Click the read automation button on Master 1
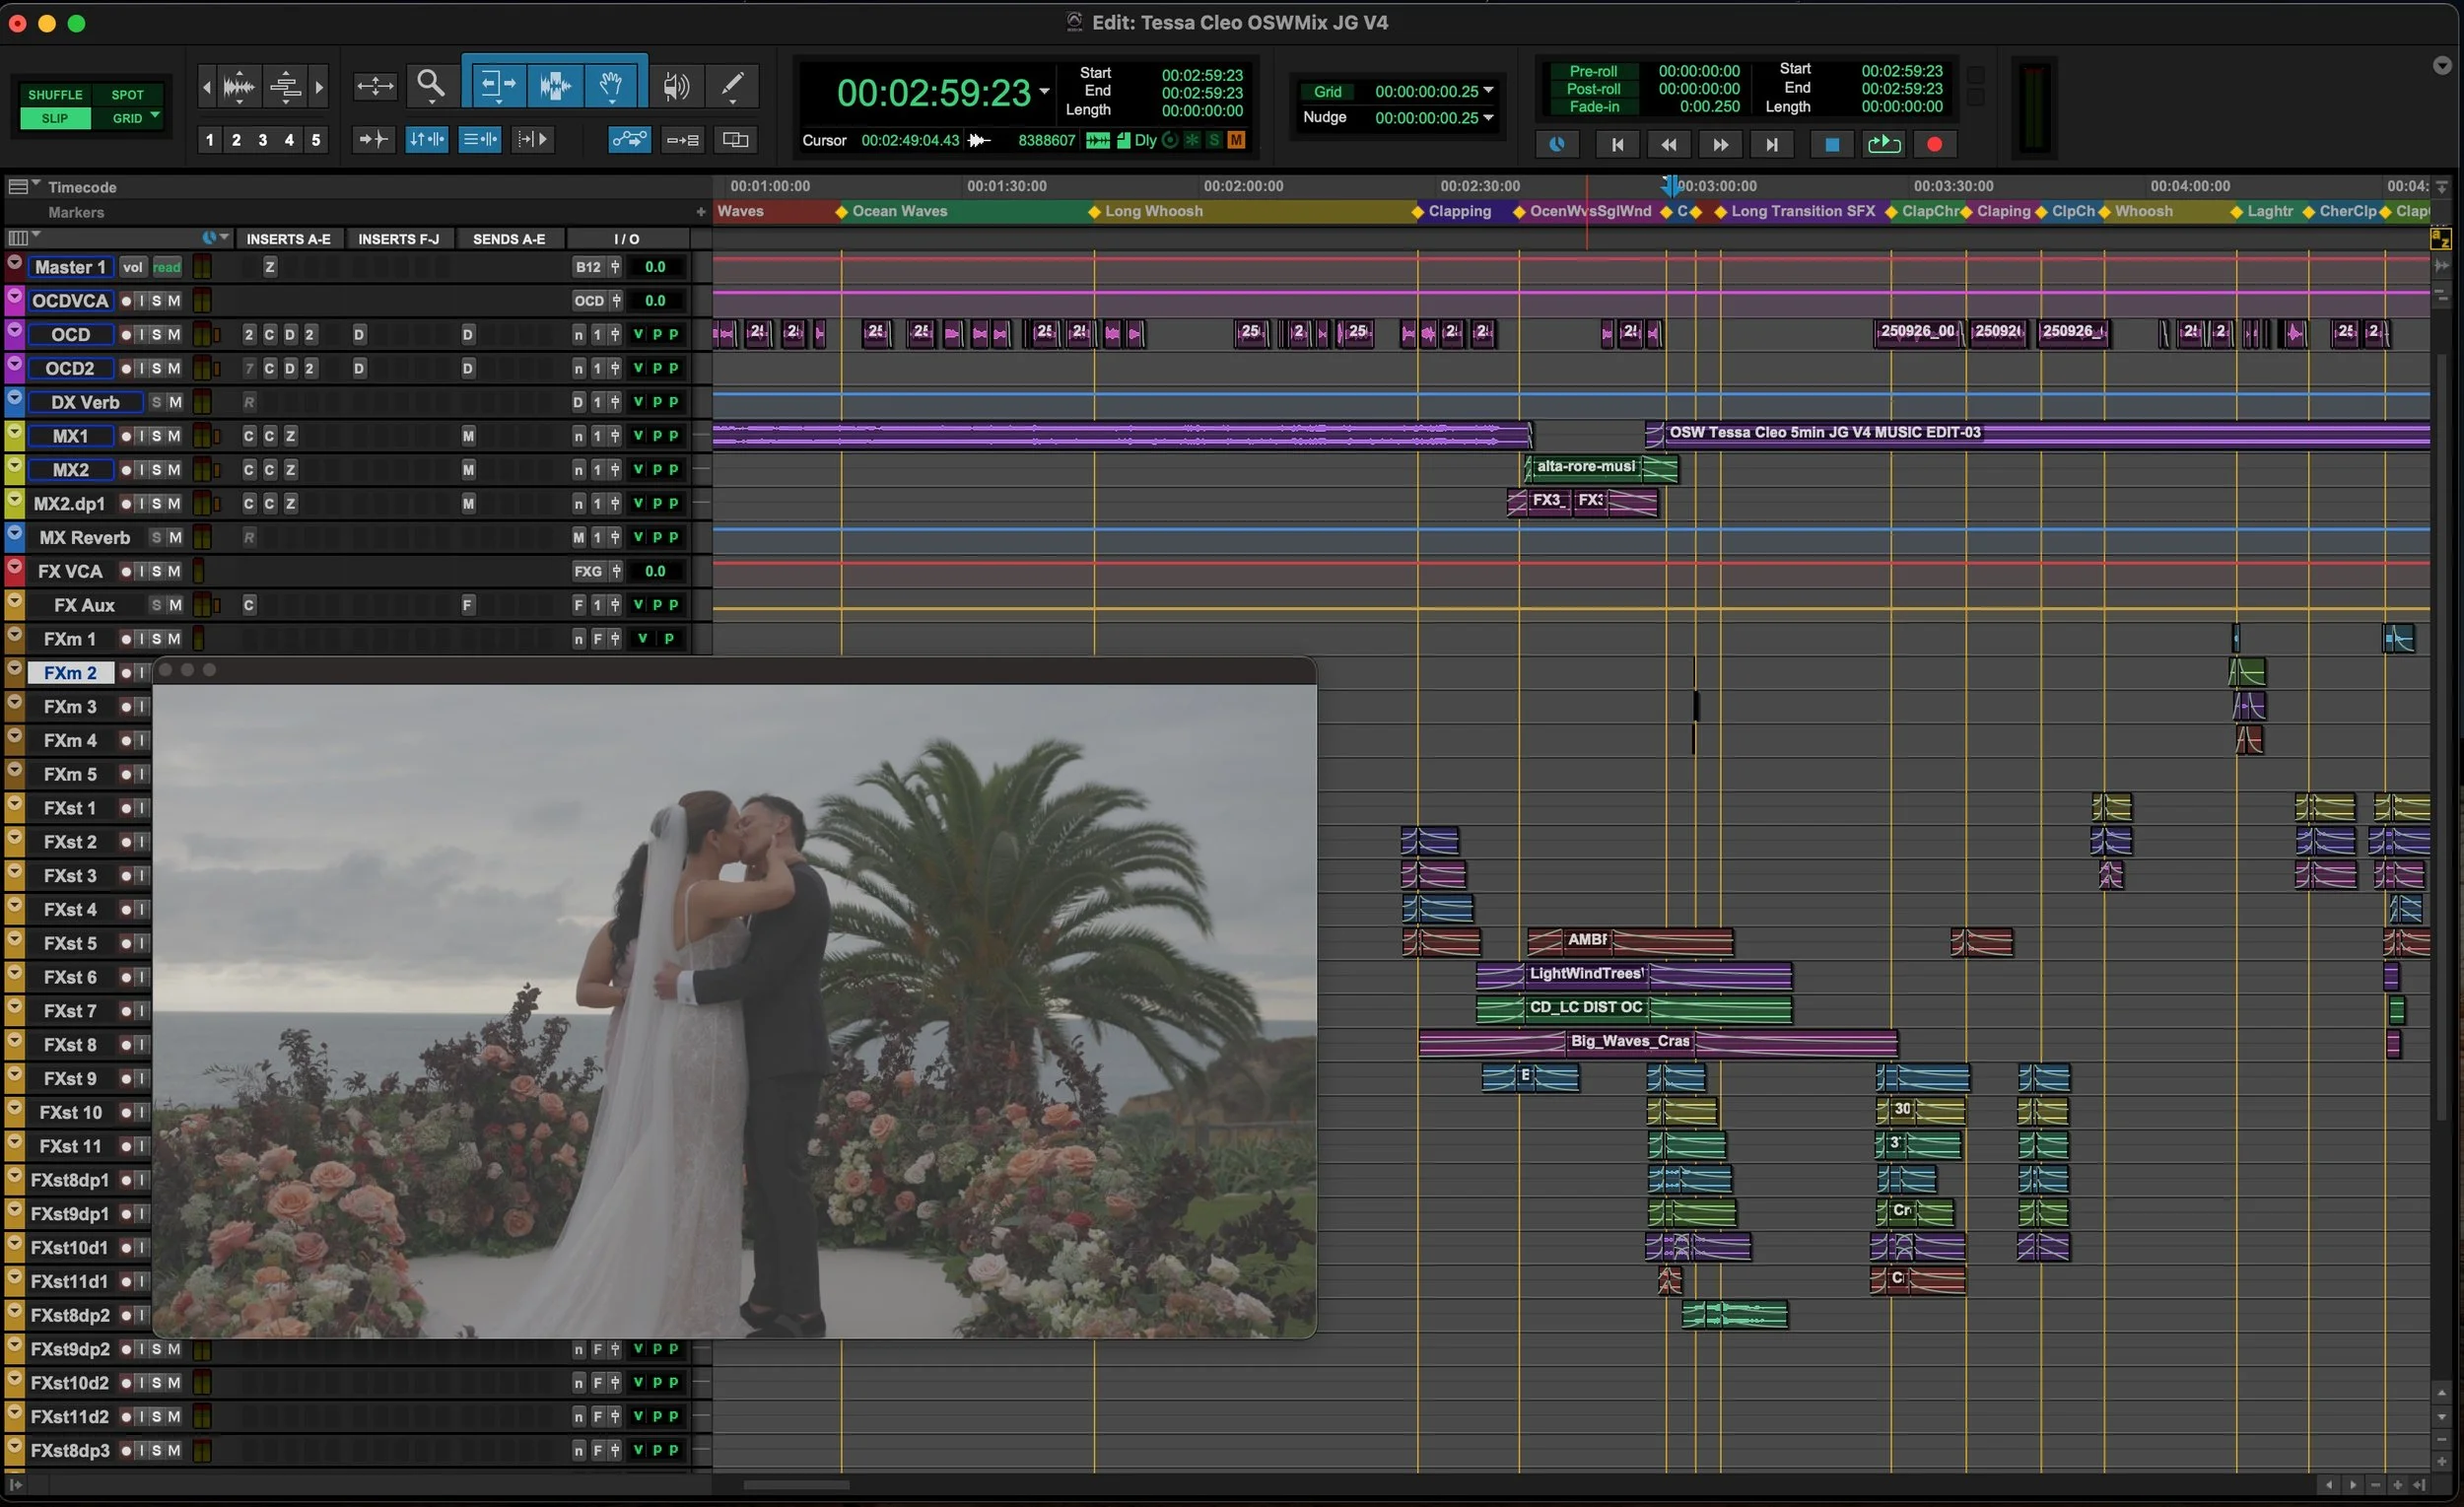Image resolution: width=2464 pixels, height=1507 pixels. coord(167,266)
